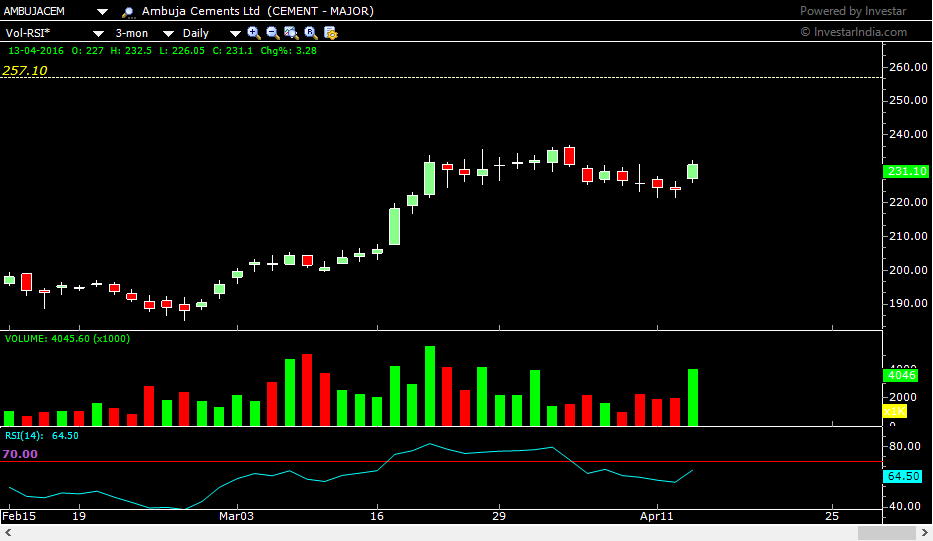Image resolution: width=933 pixels, height=541 pixels.
Task: Click the 16 date axis label
Action: 377,516
